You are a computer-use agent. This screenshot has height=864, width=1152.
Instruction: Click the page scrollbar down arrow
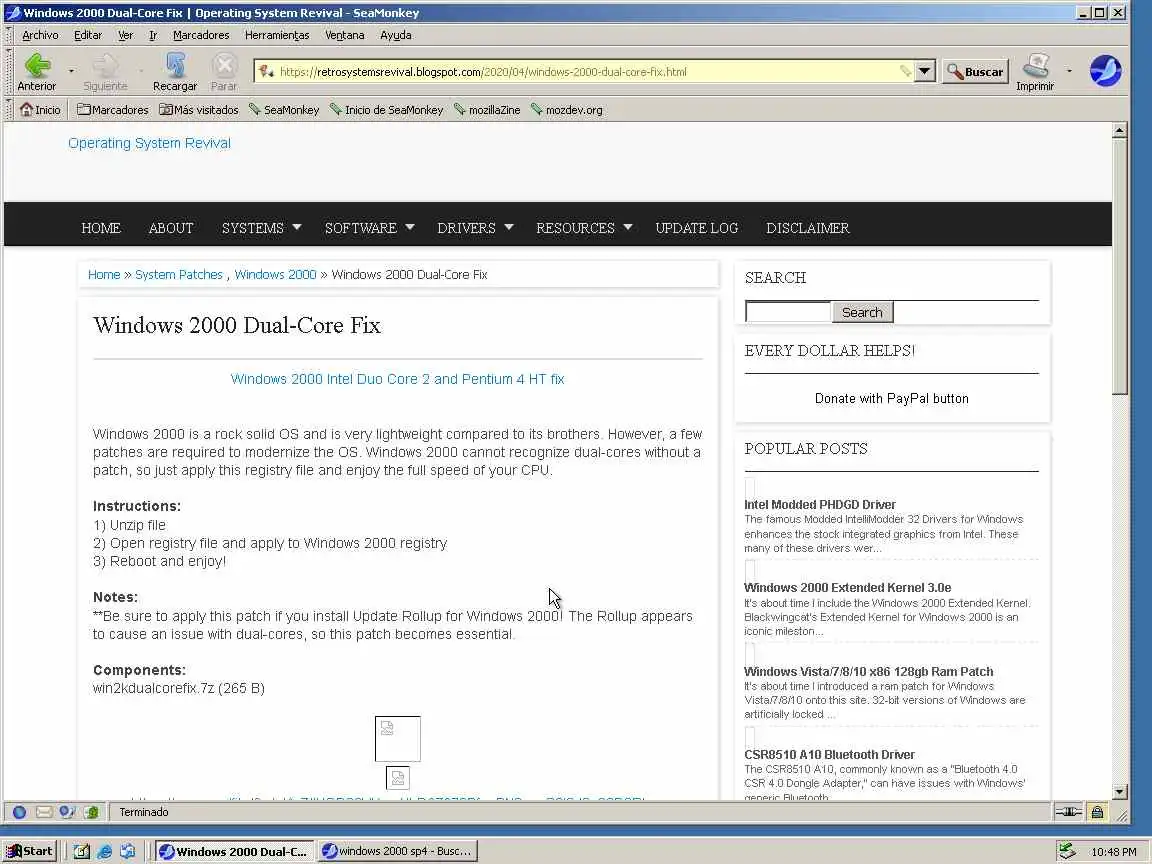(x=1119, y=792)
